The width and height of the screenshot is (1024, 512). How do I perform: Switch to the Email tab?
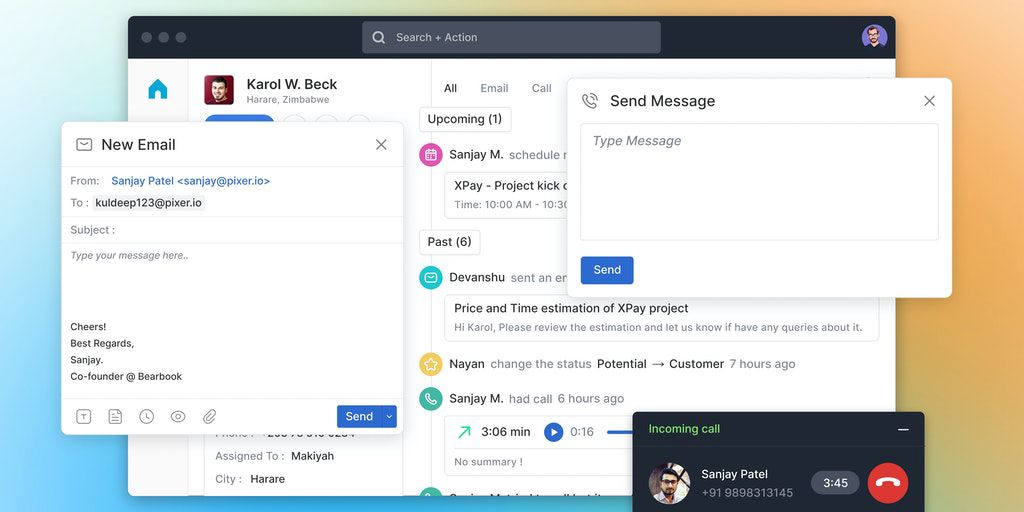point(494,88)
